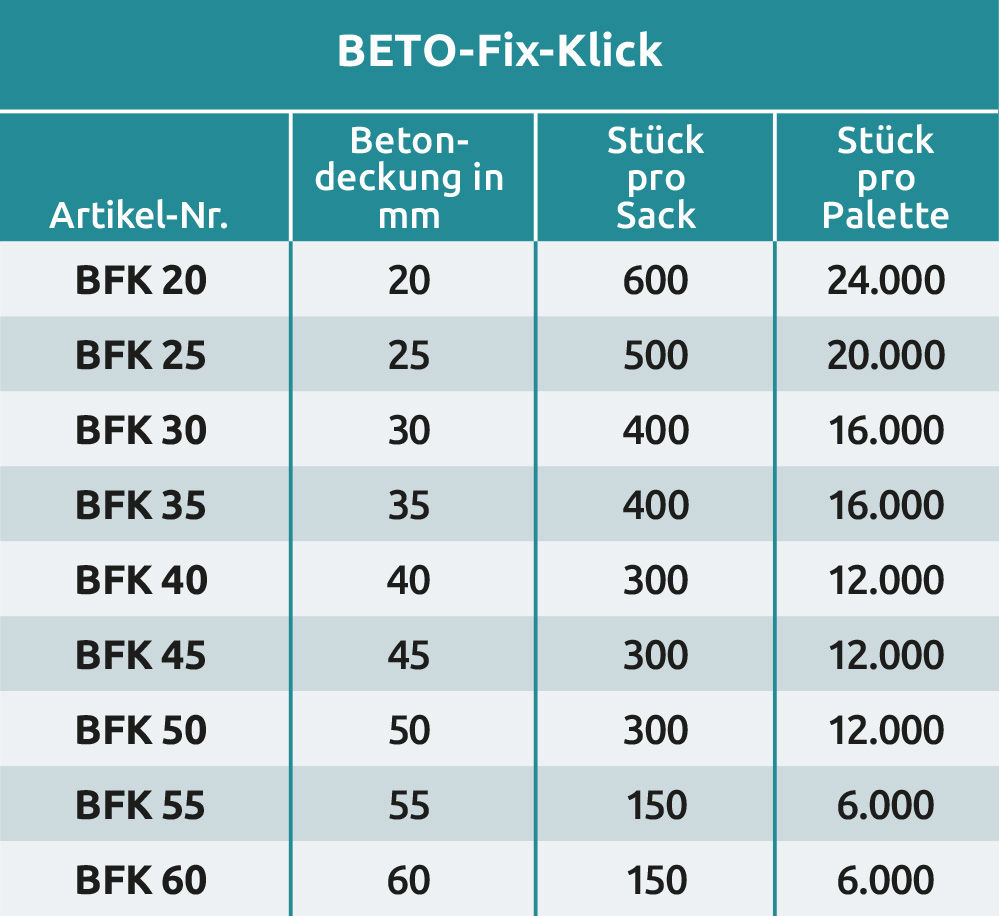
Task: Select the BFK 50 article cell
Action: (x=141, y=731)
